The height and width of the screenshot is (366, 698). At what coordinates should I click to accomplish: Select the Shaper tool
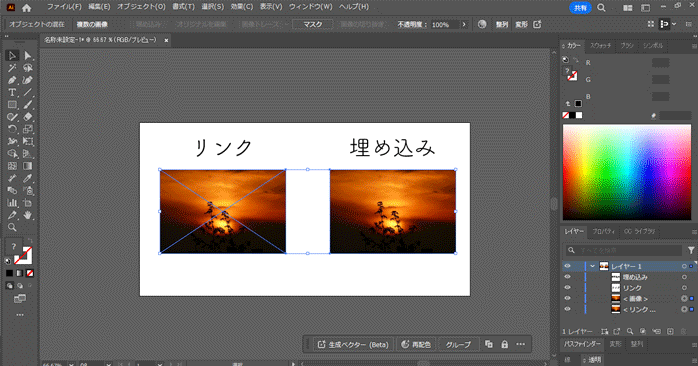pyautogui.click(x=12, y=117)
